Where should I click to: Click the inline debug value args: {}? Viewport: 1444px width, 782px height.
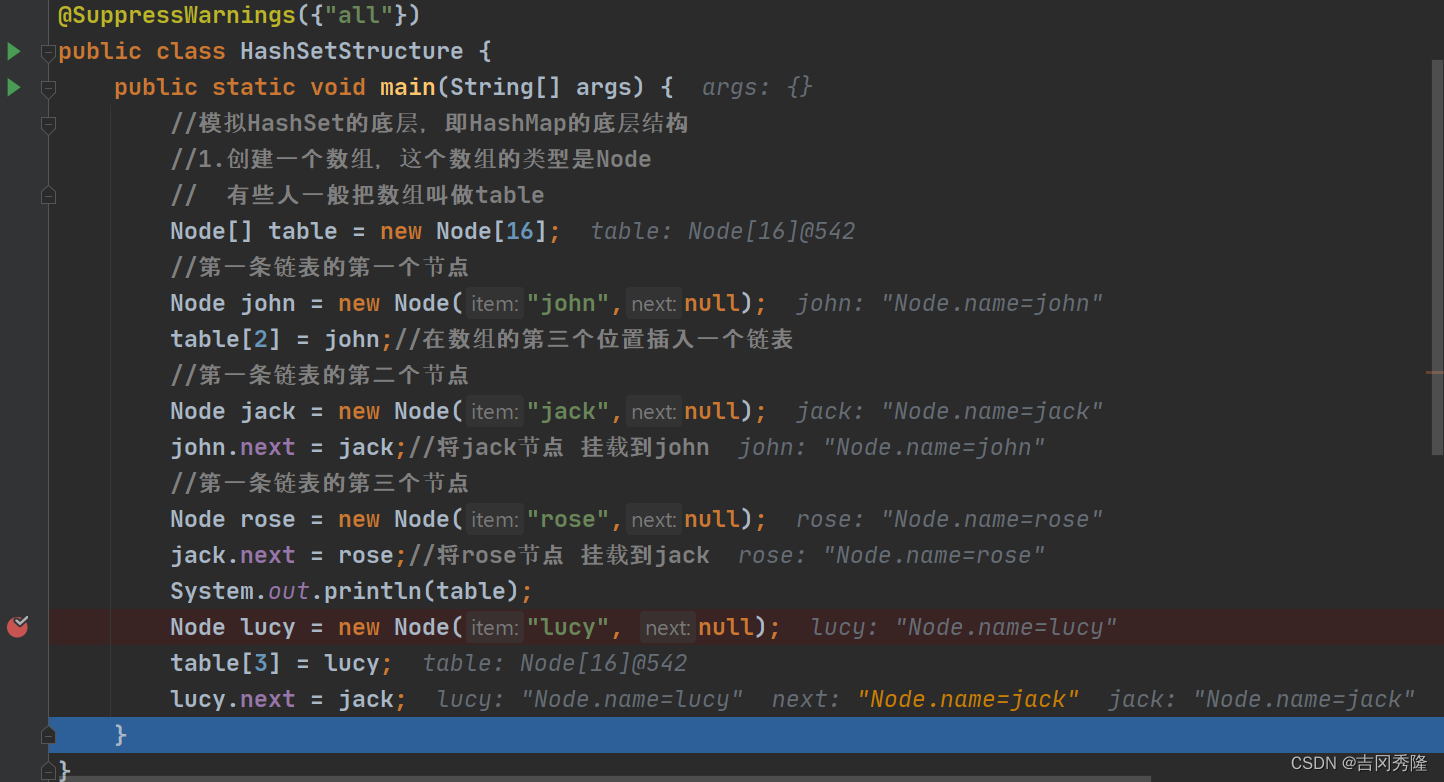[x=757, y=87]
